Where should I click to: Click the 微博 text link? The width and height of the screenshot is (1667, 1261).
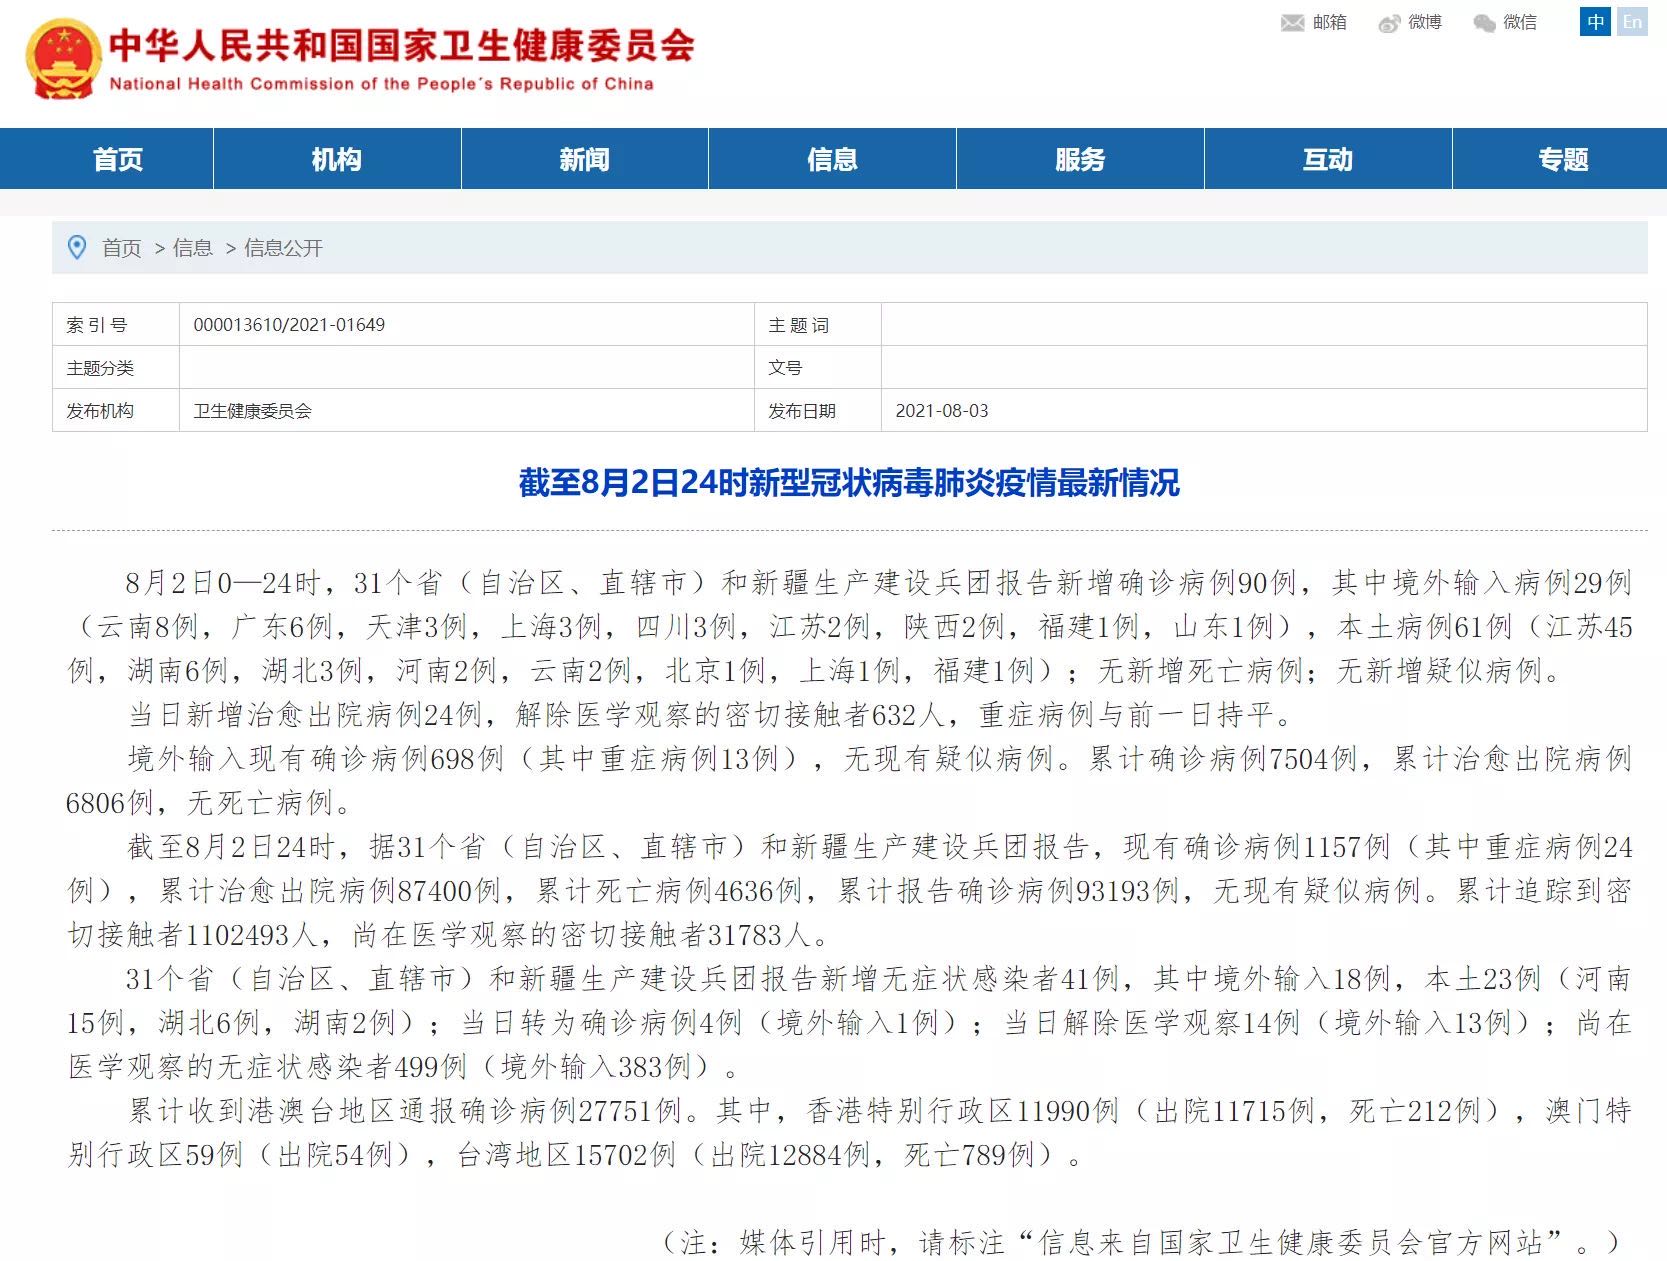(x=1425, y=22)
